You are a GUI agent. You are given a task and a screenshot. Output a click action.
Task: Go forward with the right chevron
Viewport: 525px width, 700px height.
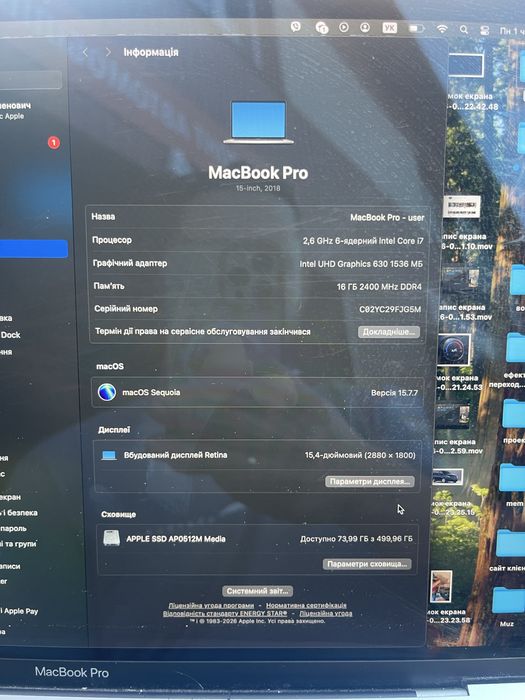(108, 52)
